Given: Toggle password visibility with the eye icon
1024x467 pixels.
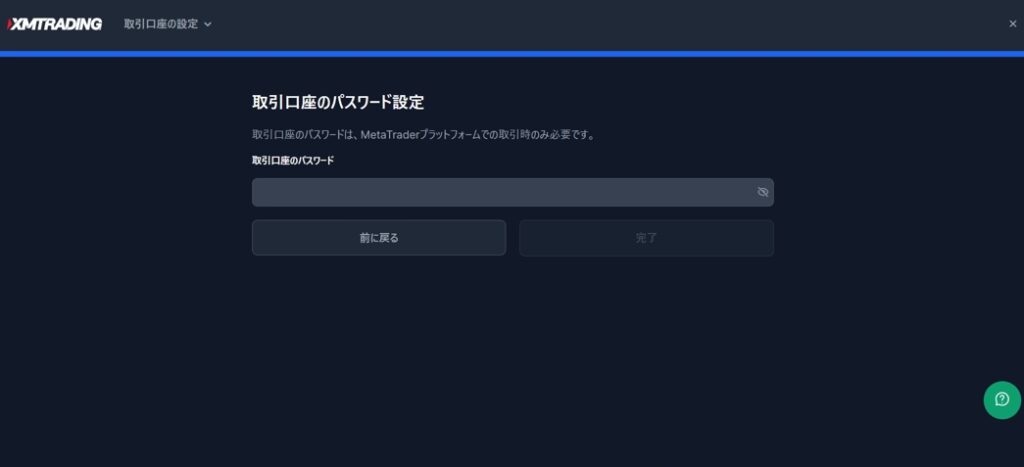Looking at the screenshot, I should click(762, 192).
